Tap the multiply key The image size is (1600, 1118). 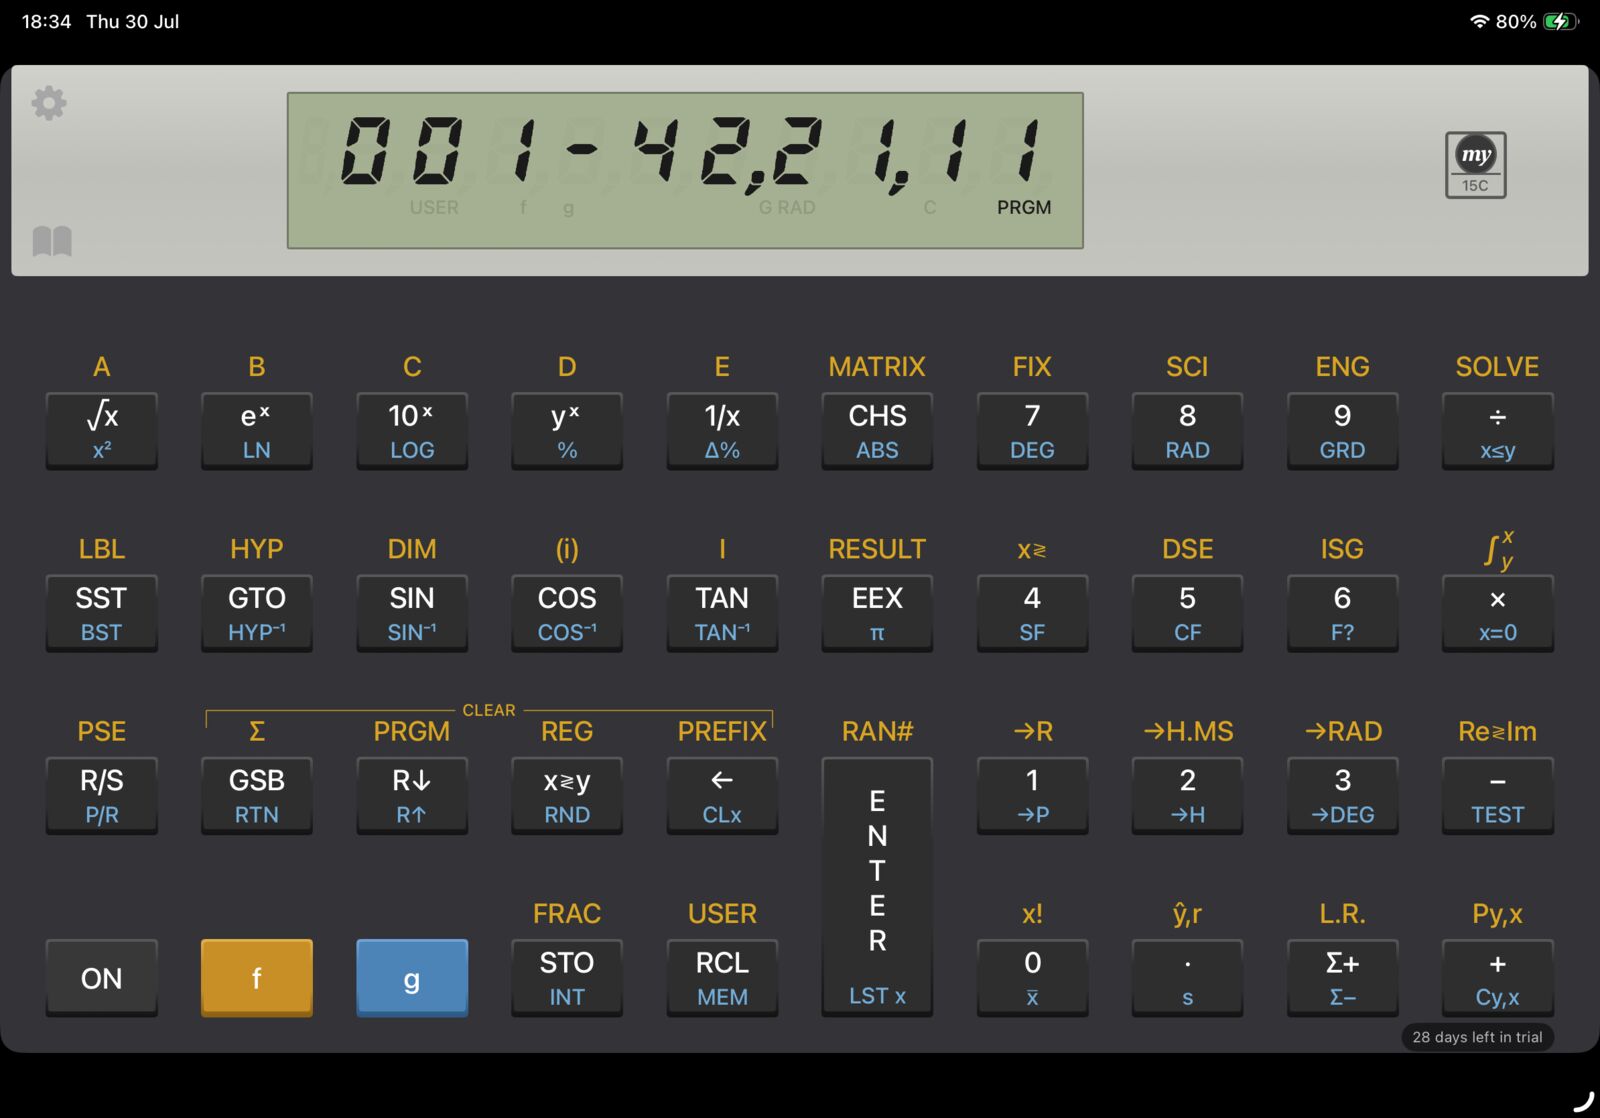coord(1497,613)
